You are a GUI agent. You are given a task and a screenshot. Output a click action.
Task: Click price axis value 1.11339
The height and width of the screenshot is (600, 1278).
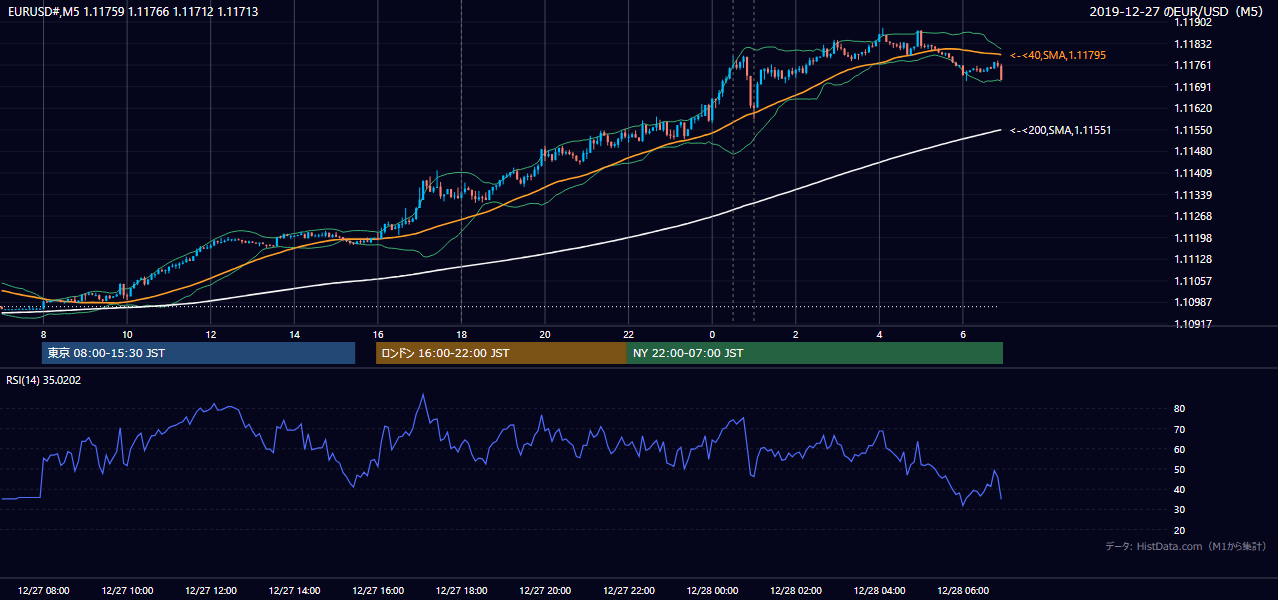1194,195
